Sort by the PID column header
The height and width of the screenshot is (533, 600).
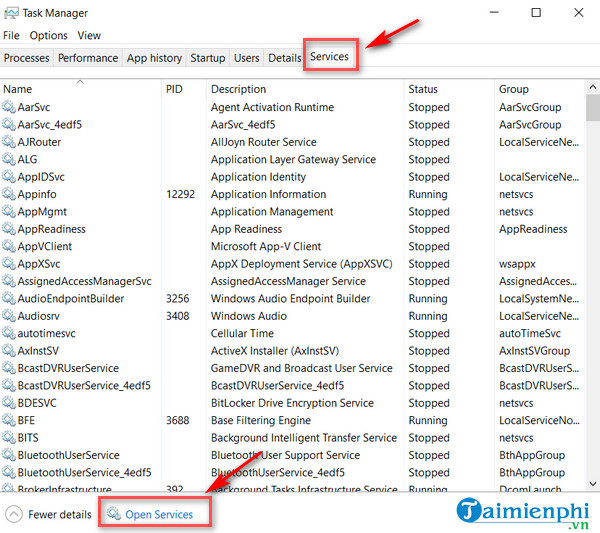184,89
